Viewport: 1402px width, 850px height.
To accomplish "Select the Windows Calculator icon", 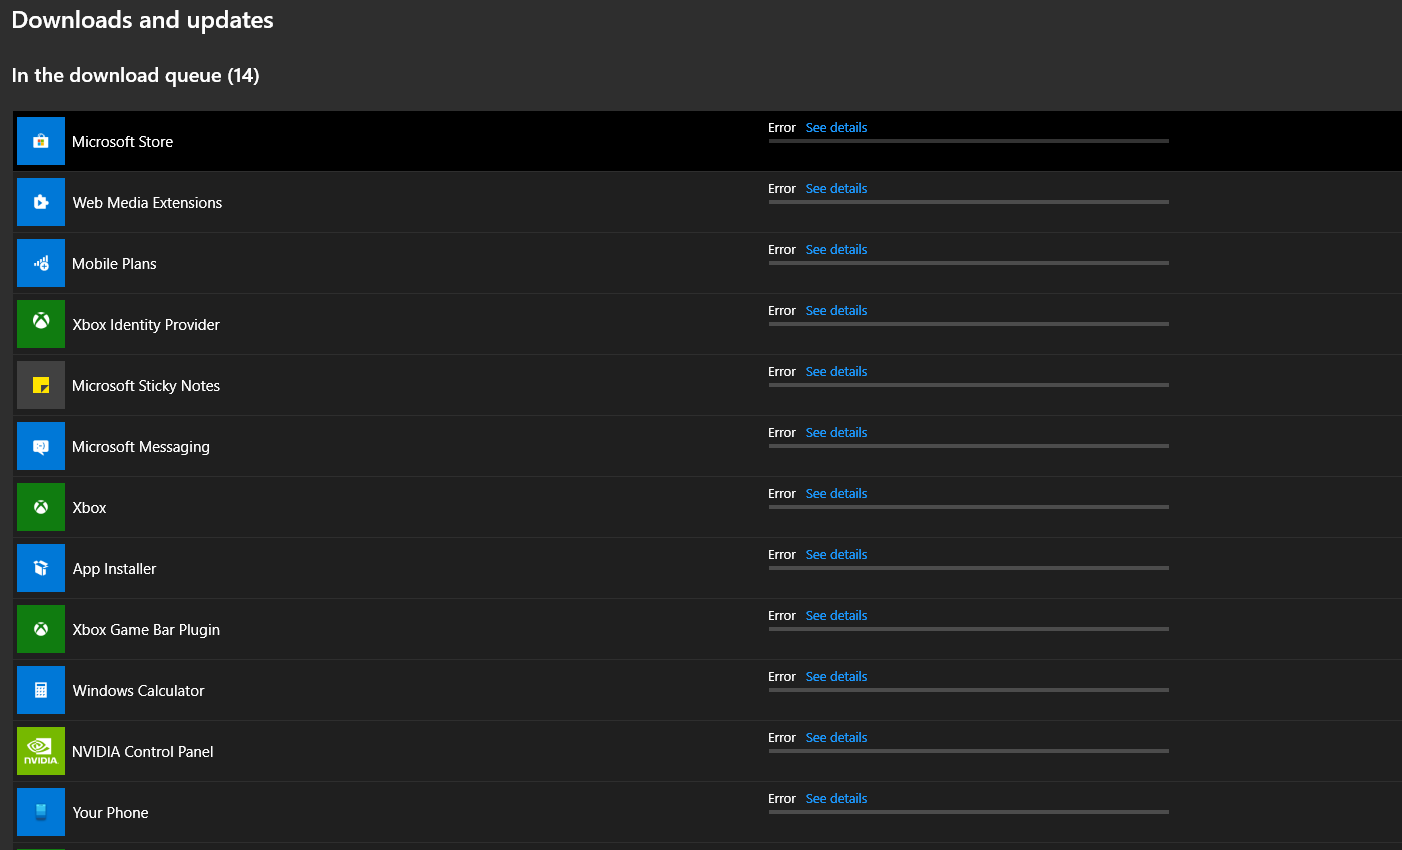I will click(x=40, y=690).
